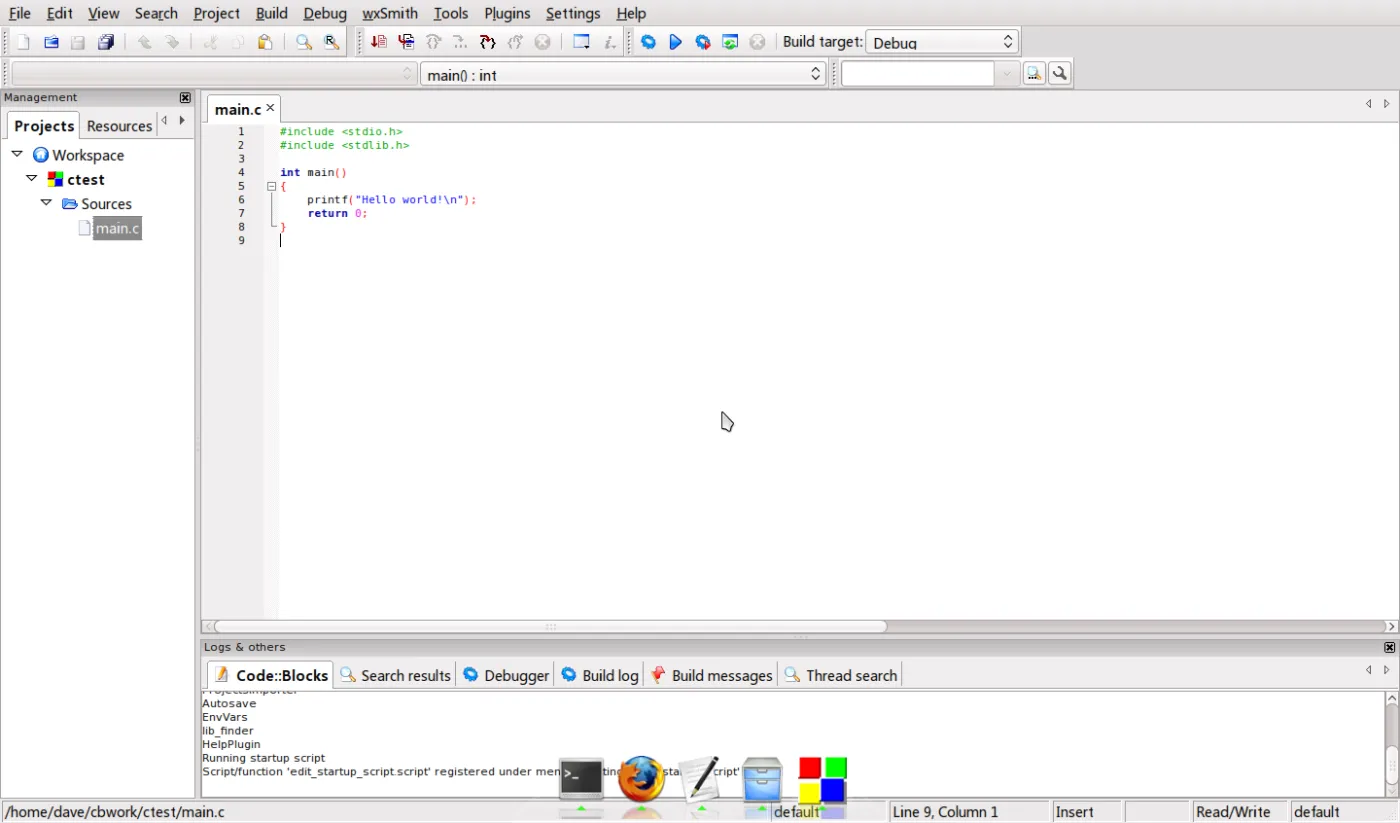Click the Code::Blocks colored squares dock icon
The width and height of the screenshot is (1400, 823).
822,780
